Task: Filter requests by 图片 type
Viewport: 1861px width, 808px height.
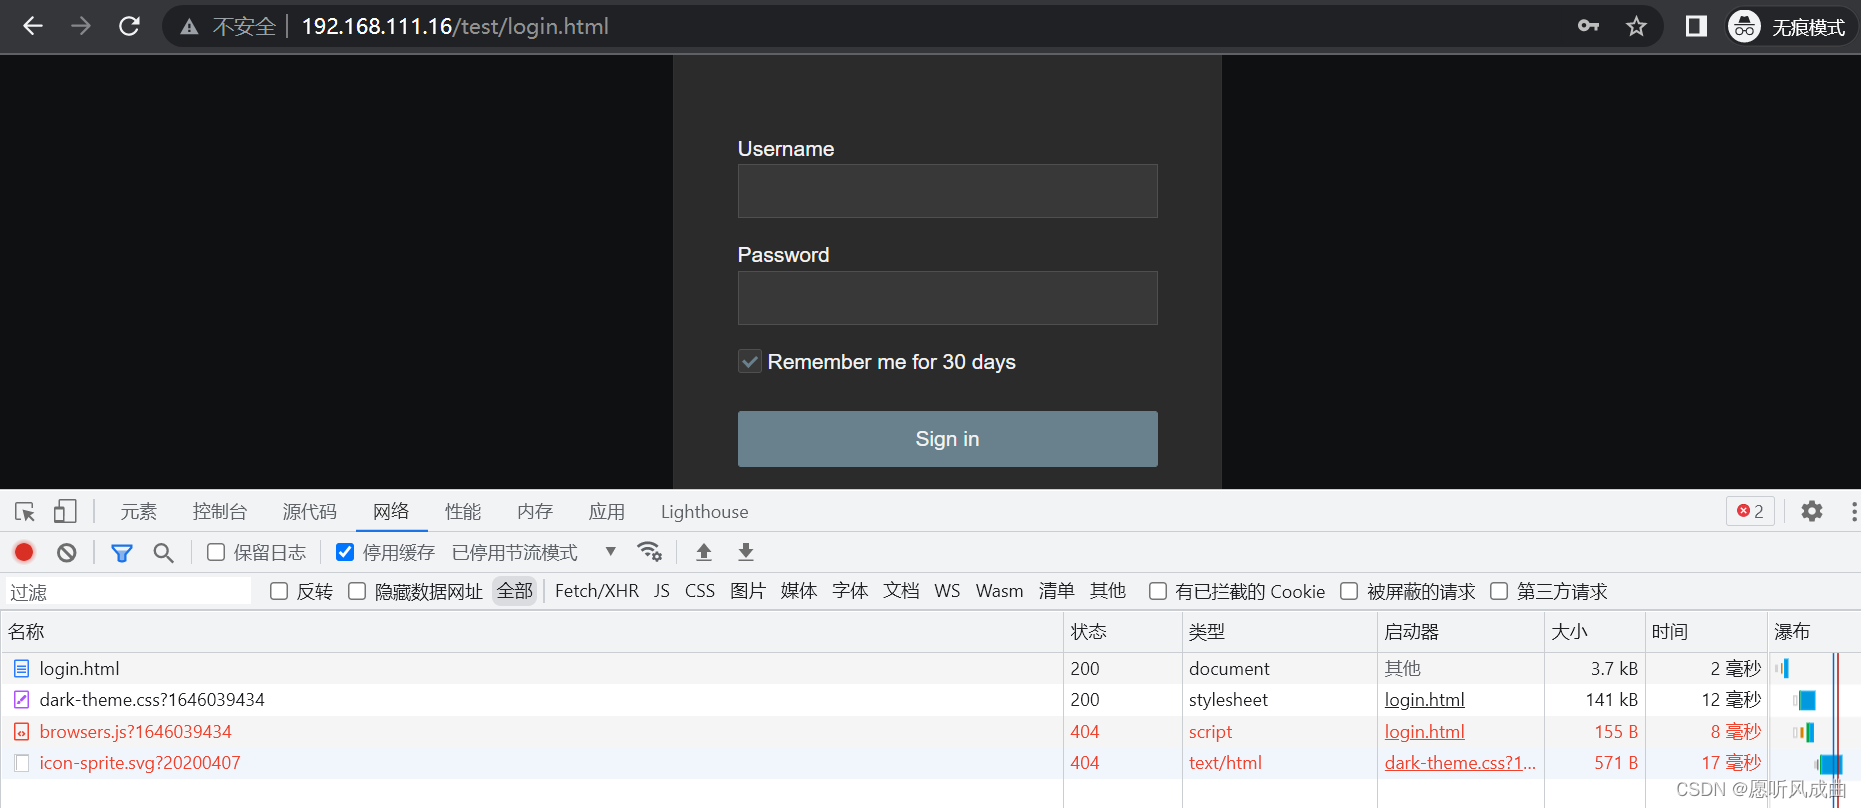Action: 748,591
